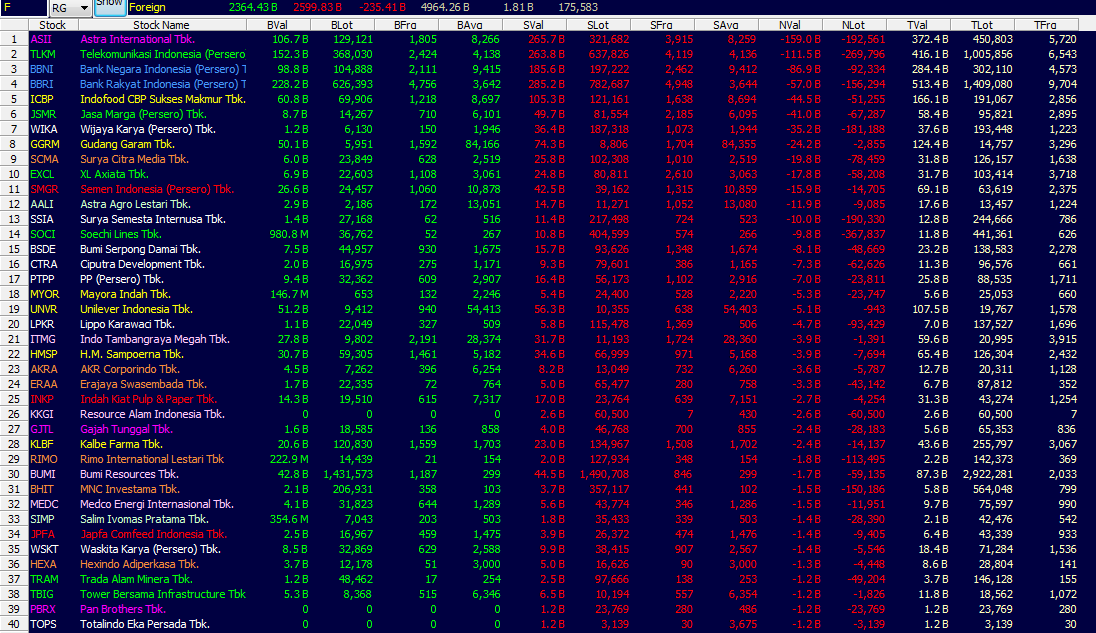The height and width of the screenshot is (633, 1096).
Task: Click the input field containing F
Action: coord(23,8)
